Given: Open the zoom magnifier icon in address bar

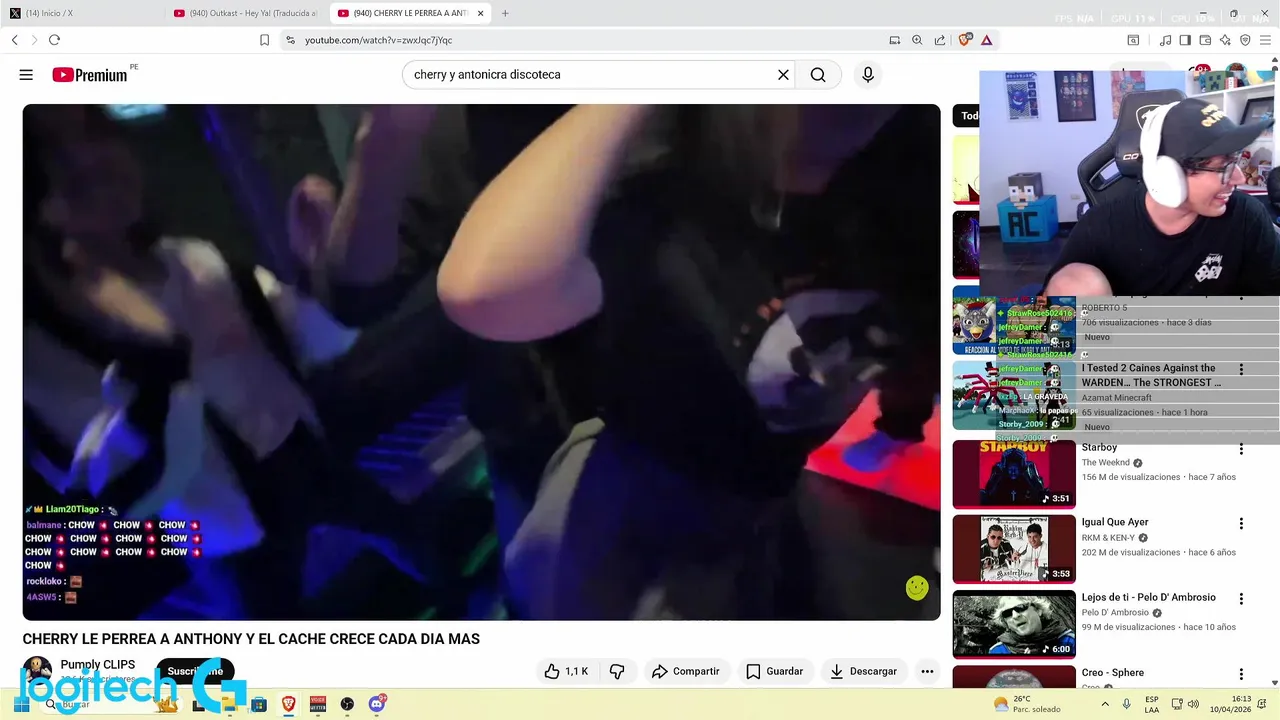Looking at the screenshot, I should [917, 40].
